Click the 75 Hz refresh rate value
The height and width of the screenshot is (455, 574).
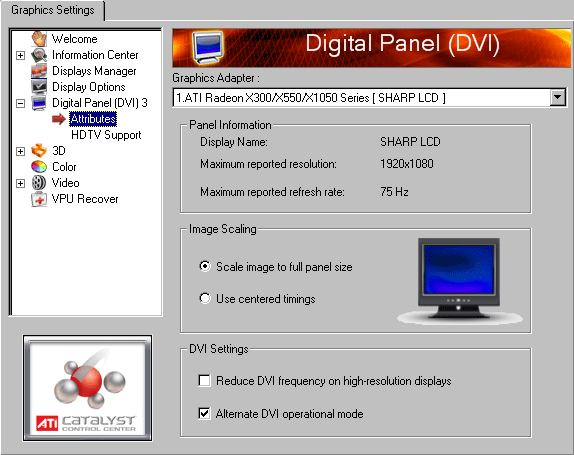point(394,191)
